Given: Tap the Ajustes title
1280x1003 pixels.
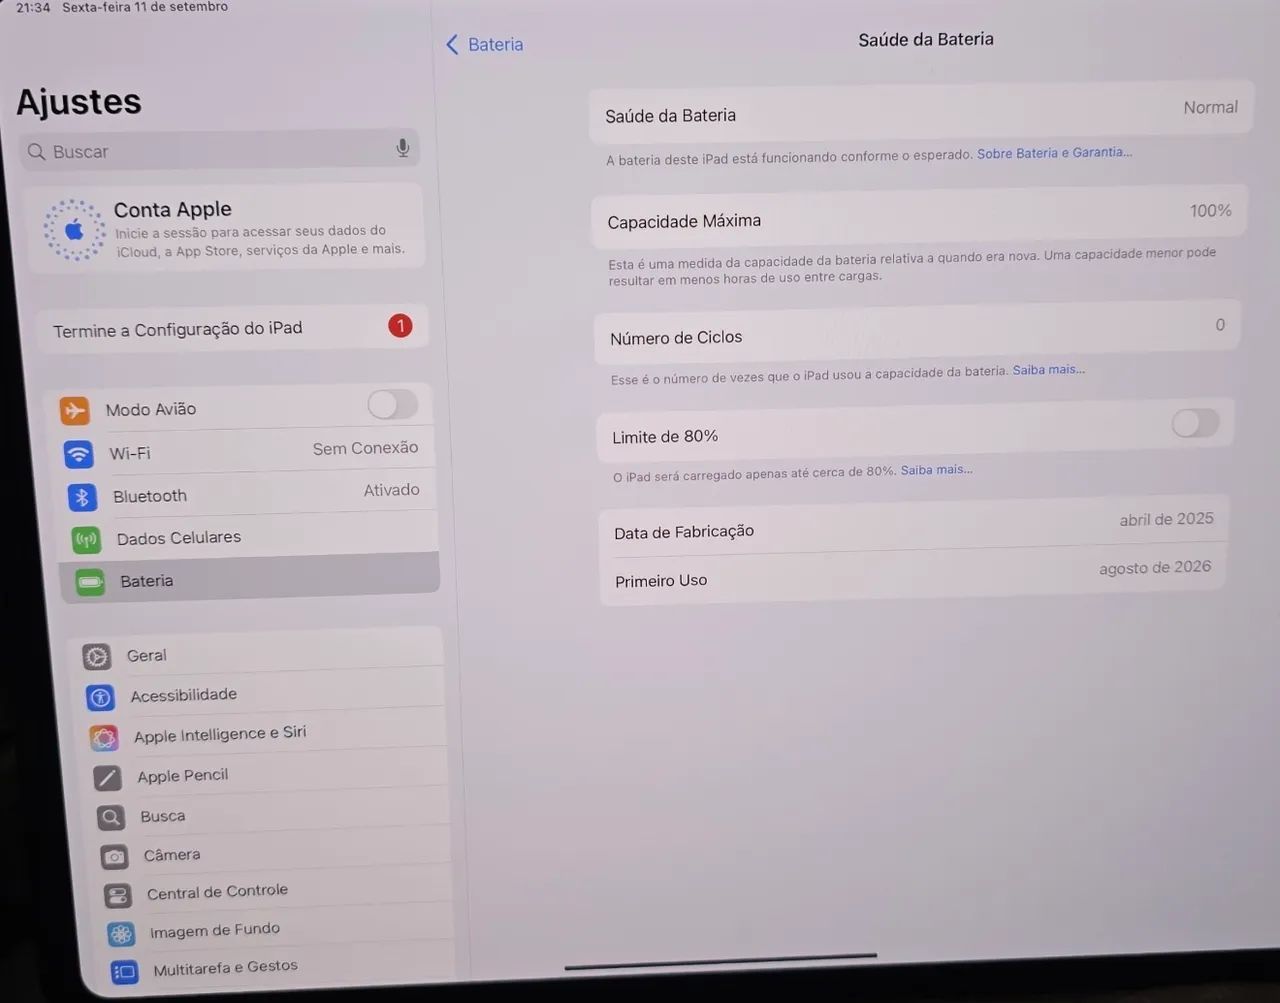Looking at the screenshot, I should (79, 101).
